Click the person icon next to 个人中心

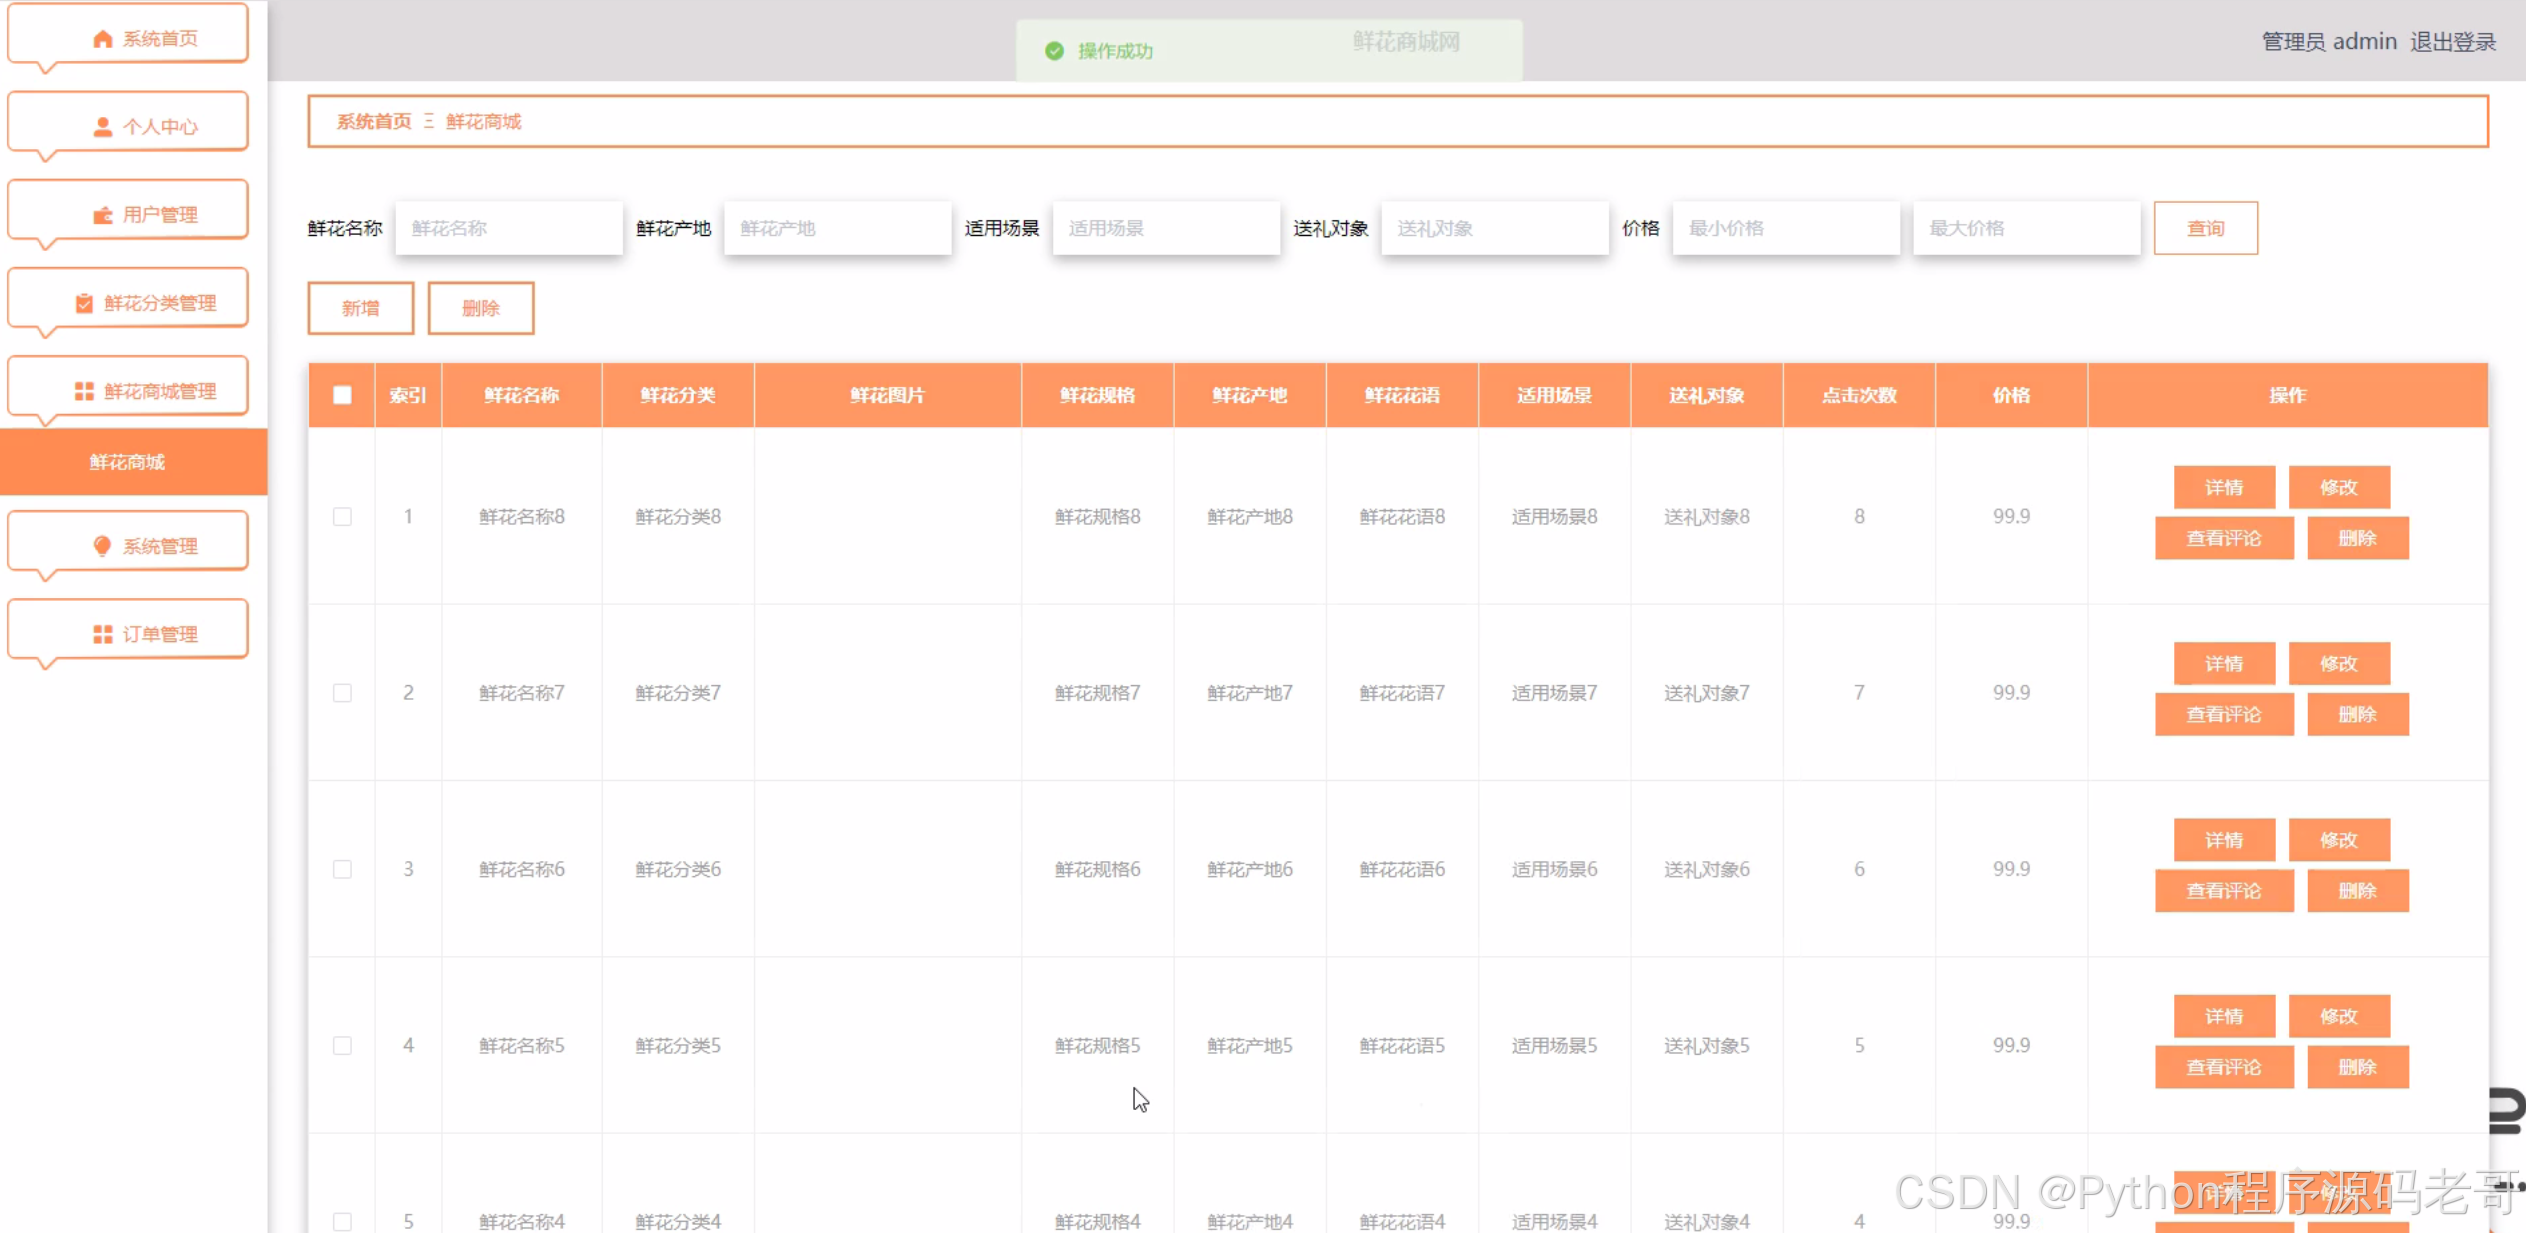(102, 127)
